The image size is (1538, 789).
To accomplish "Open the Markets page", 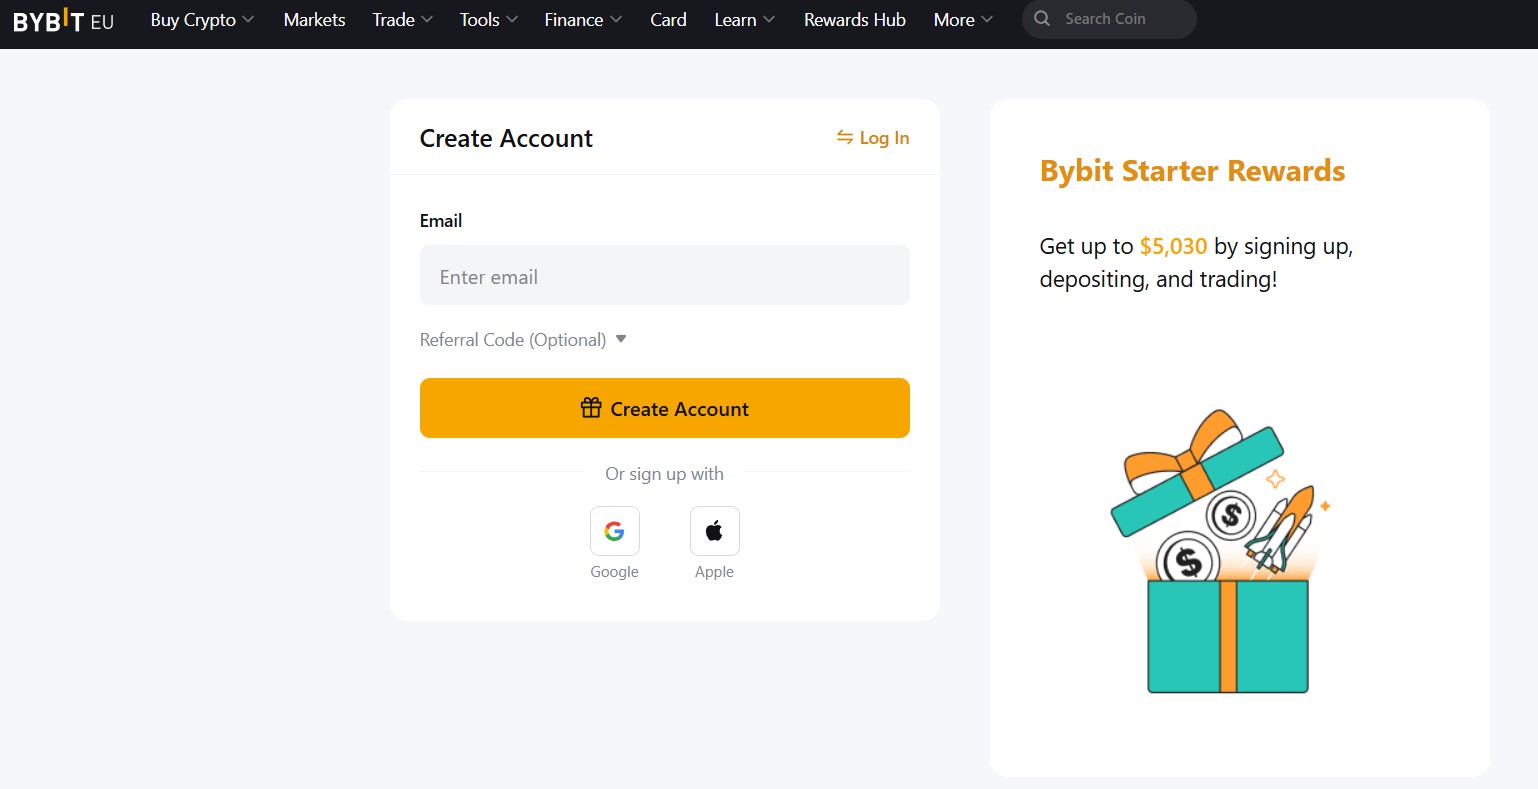I will (314, 20).
